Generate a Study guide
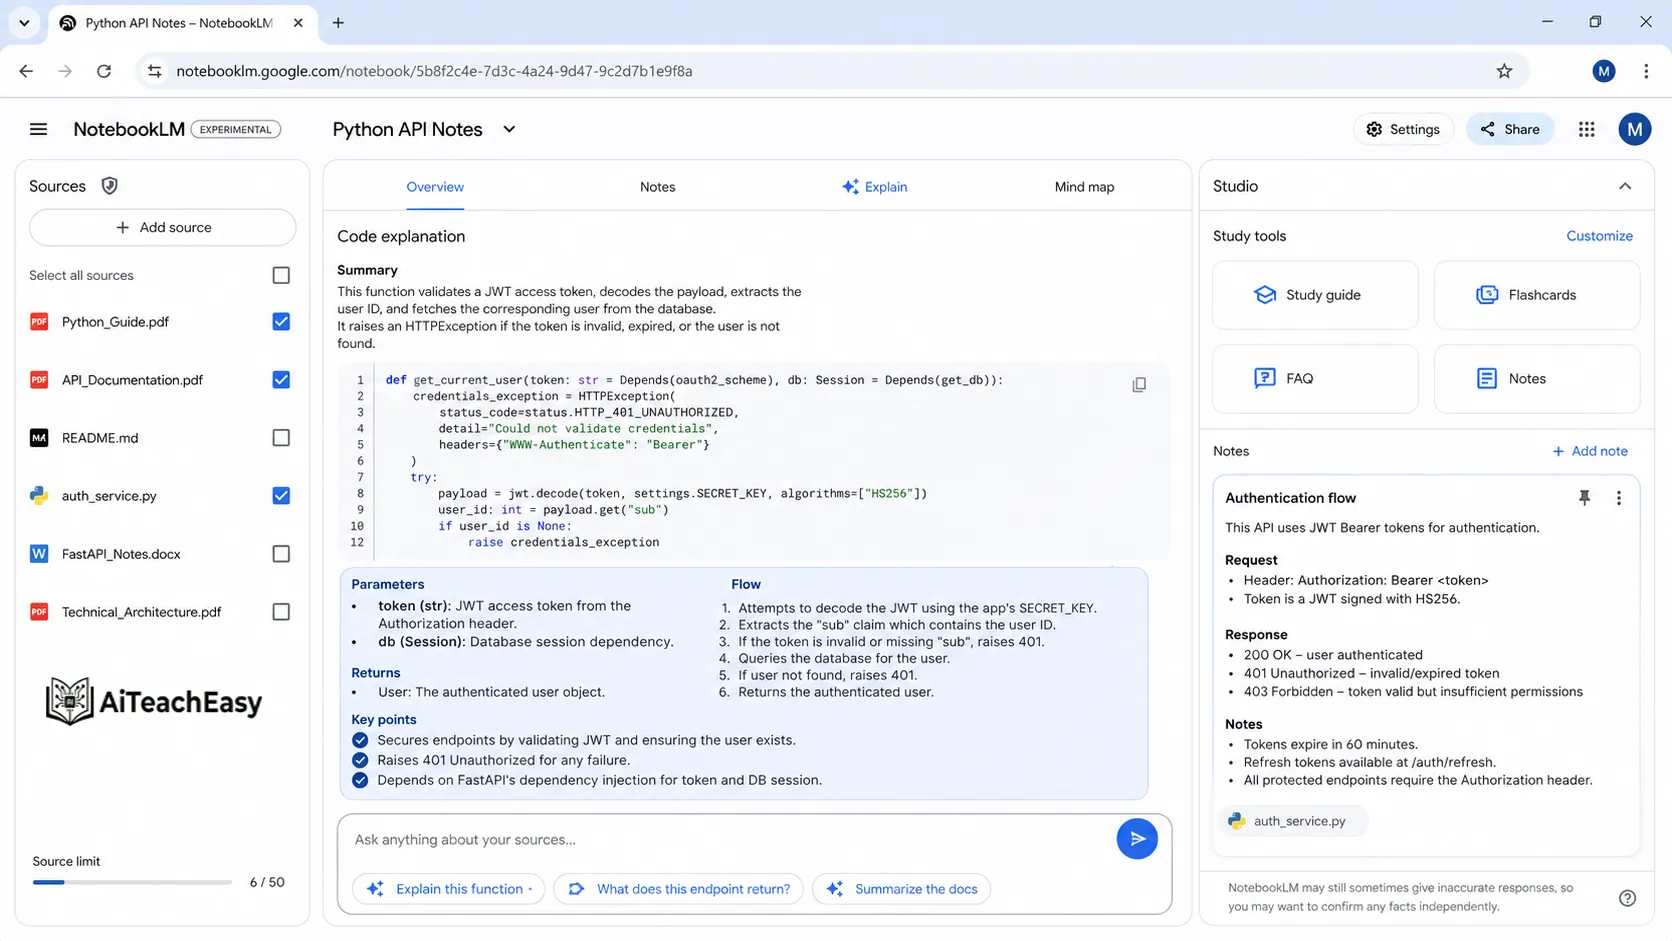The image size is (1672, 941). coord(1315,295)
